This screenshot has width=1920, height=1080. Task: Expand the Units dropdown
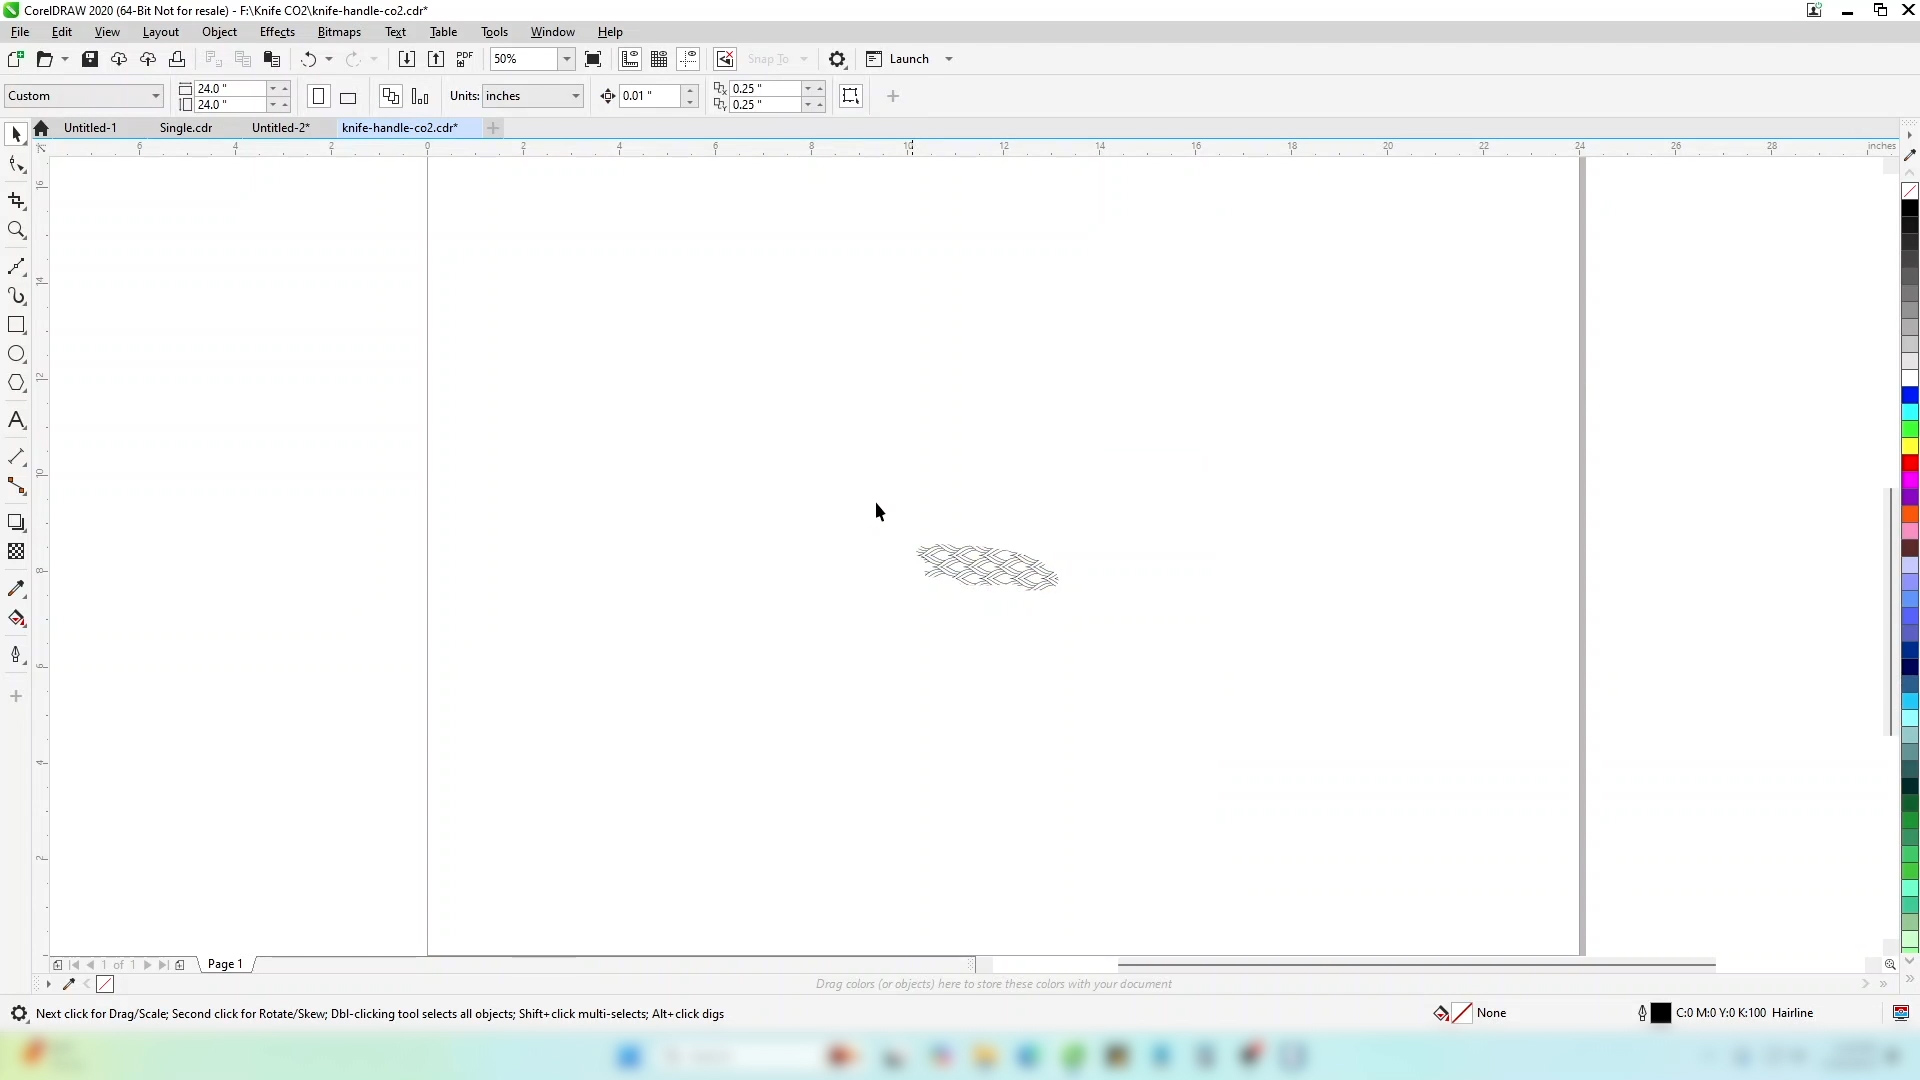point(576,96)
